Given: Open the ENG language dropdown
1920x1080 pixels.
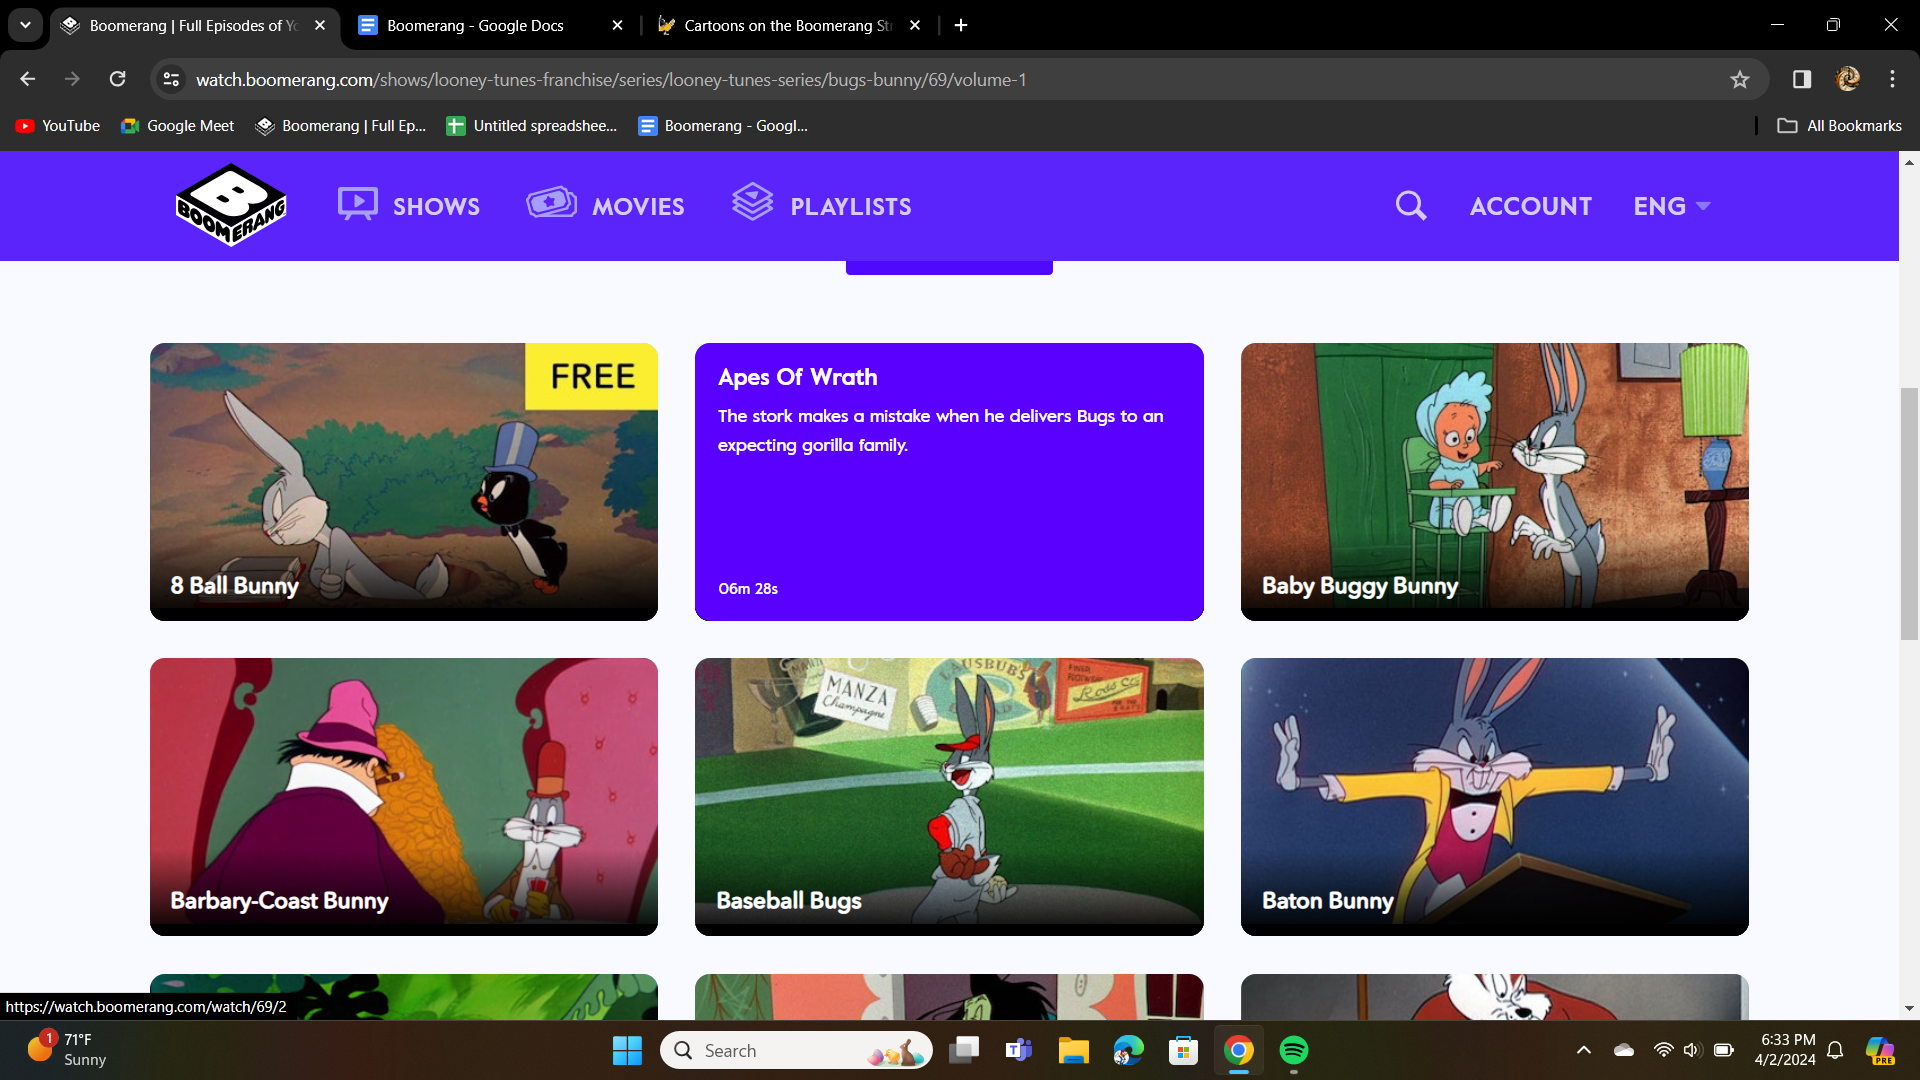Looking at the screenshot, I should [x=1672, y=206].
